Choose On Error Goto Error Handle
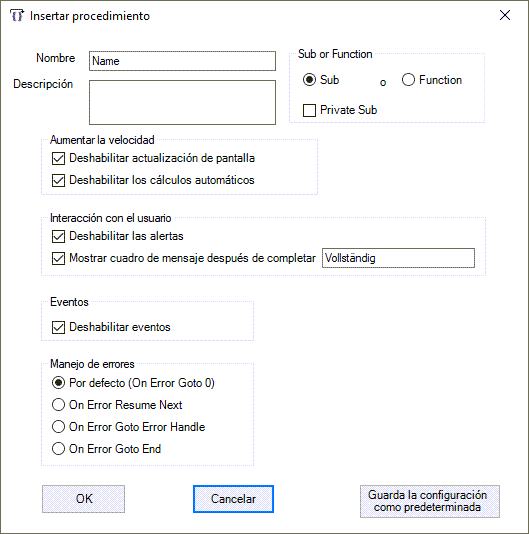529x534 pixels. [x=58, y=427]
